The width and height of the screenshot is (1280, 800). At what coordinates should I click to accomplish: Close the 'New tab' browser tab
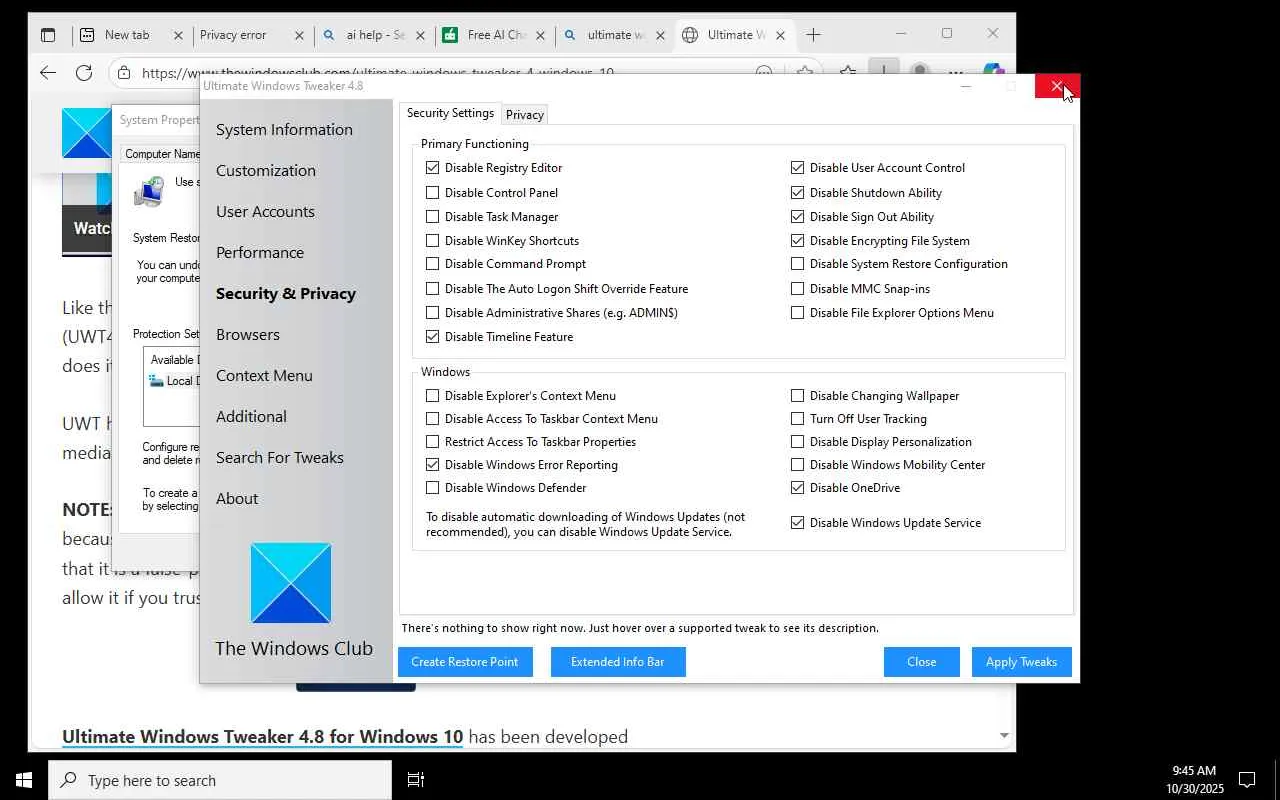(178, 35)
